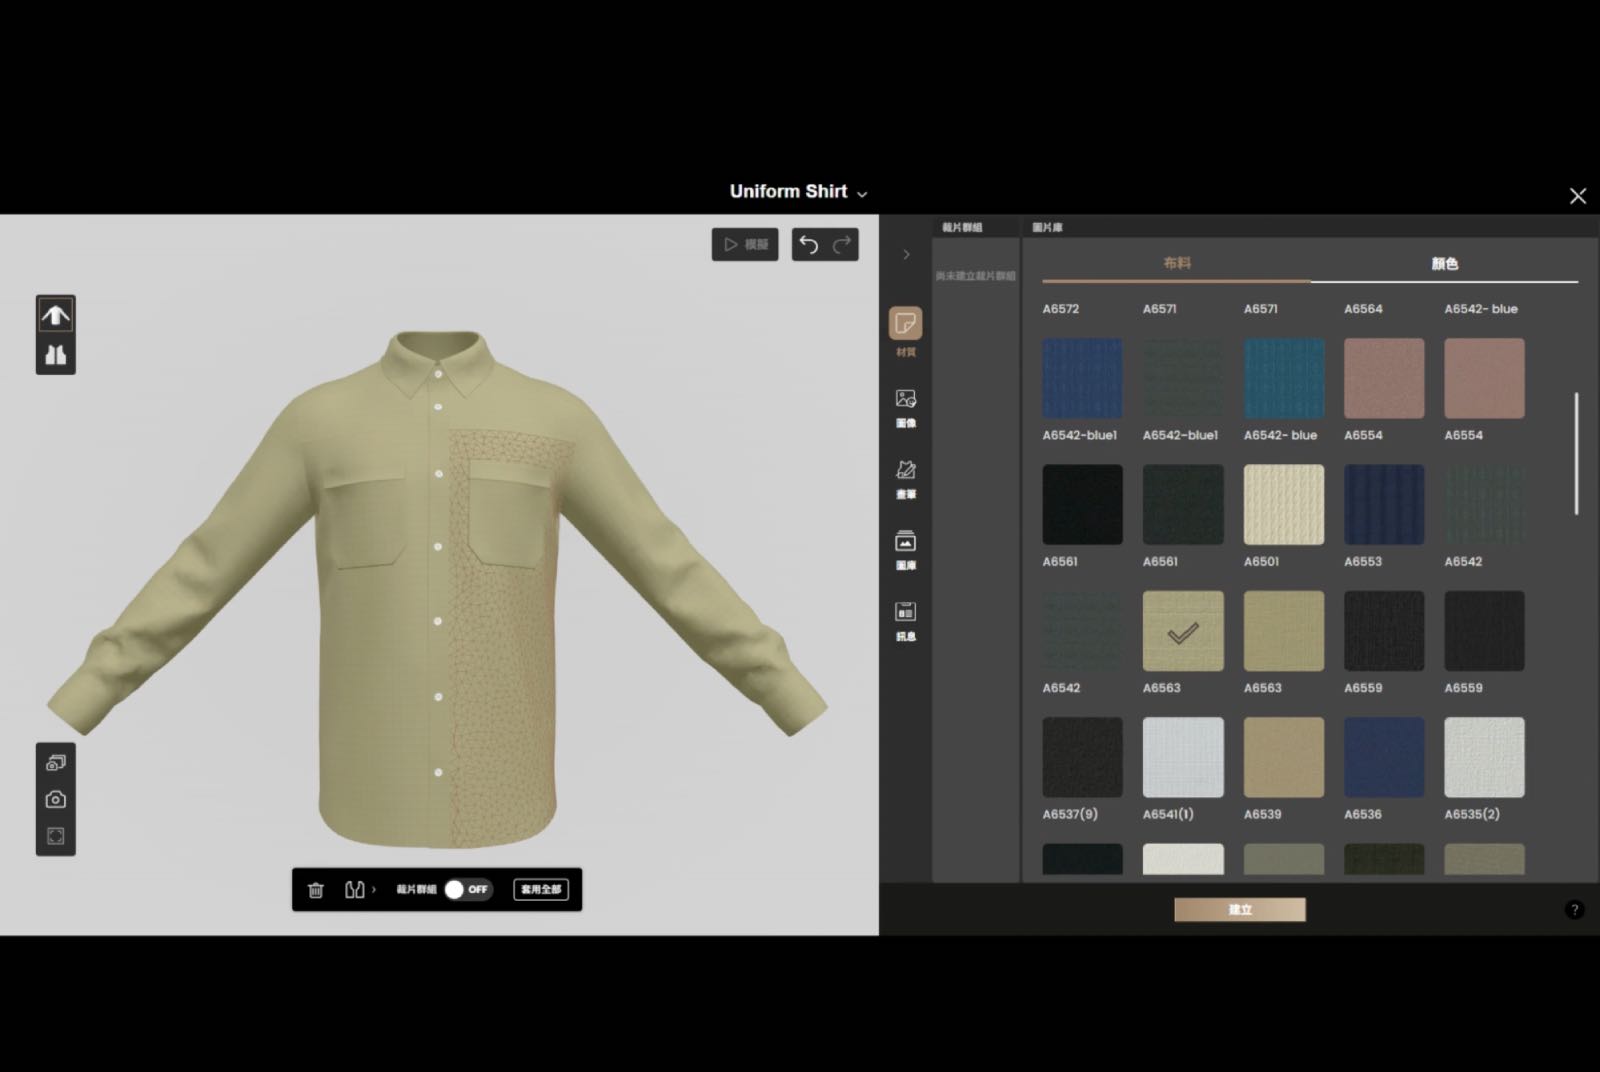This screenshot has height=1072, width=1600.
Task: Start the simulation play button
Action: click(745, 244)
